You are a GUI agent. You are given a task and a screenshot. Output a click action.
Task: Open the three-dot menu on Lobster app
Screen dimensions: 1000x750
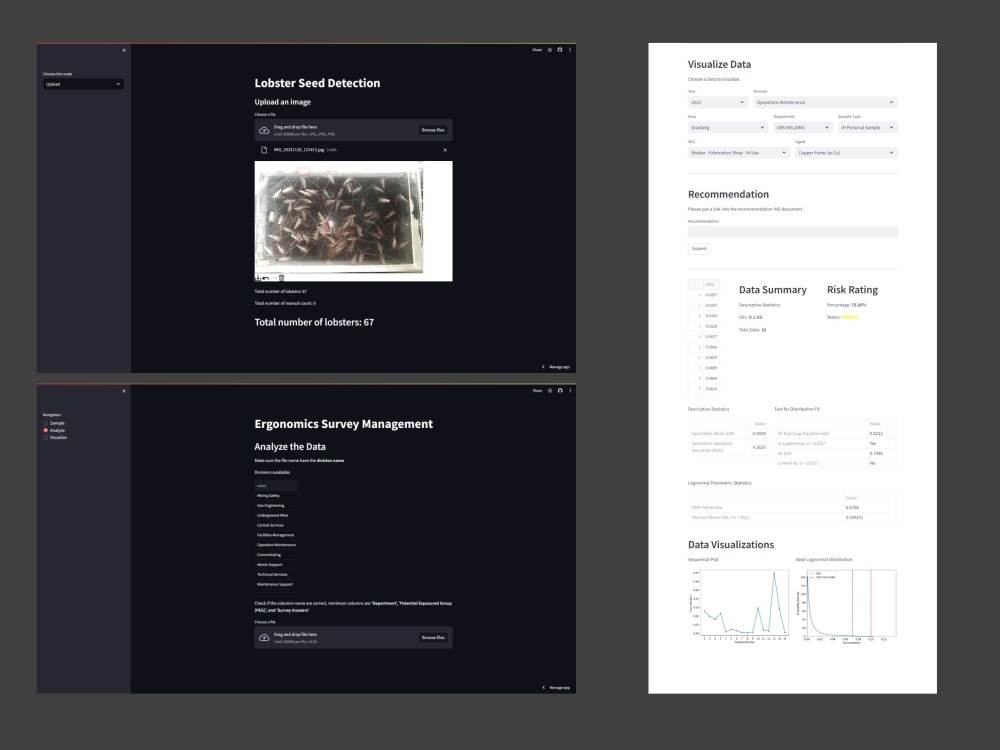[x=570, y=49]
